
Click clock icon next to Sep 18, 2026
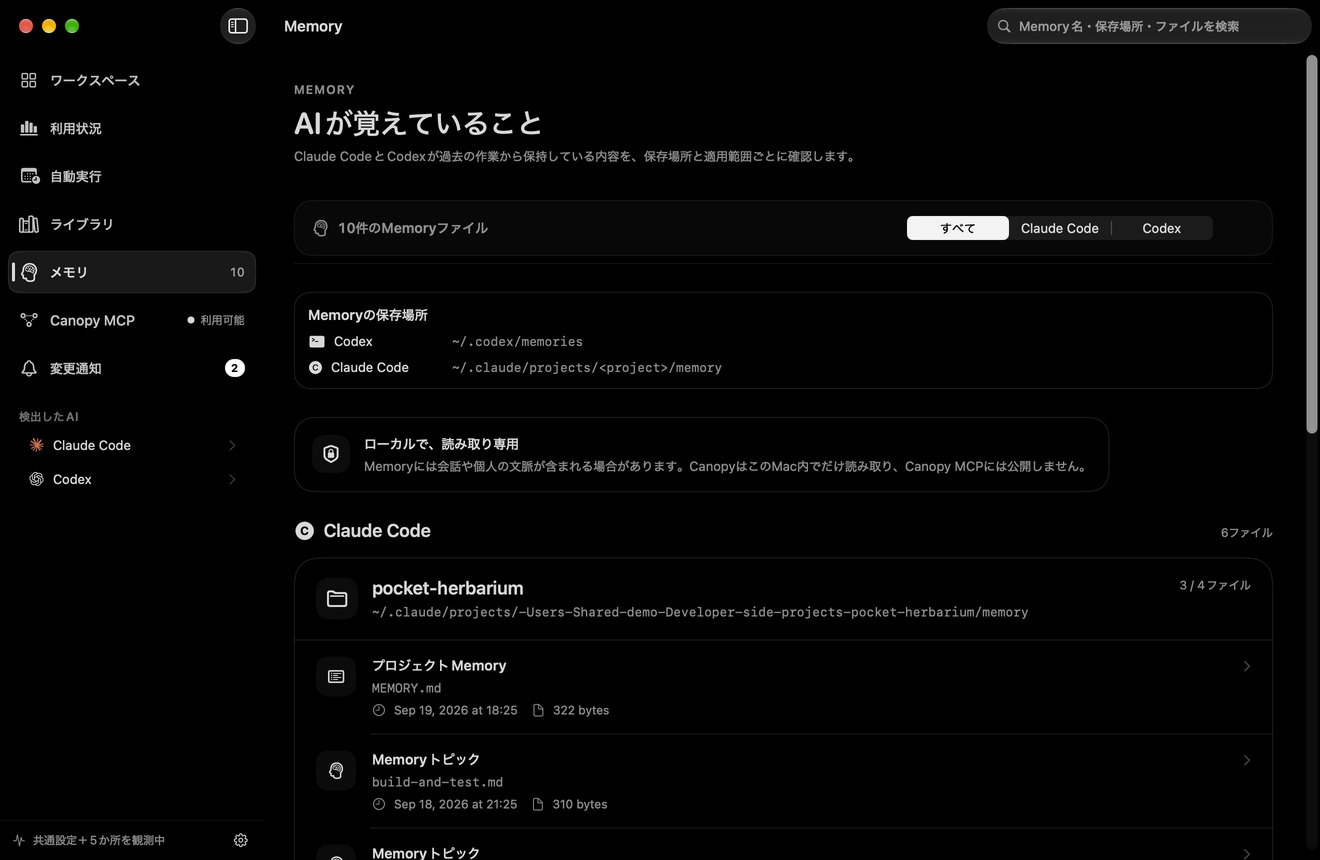378,804
